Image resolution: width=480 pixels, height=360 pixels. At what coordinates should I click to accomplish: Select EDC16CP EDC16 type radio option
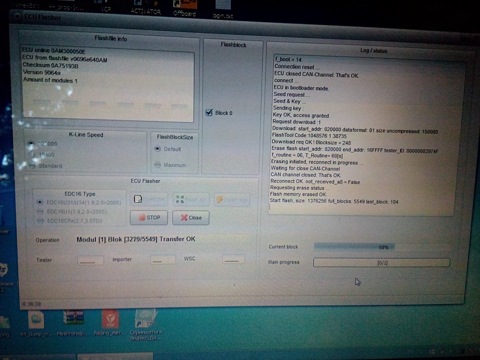40,221
